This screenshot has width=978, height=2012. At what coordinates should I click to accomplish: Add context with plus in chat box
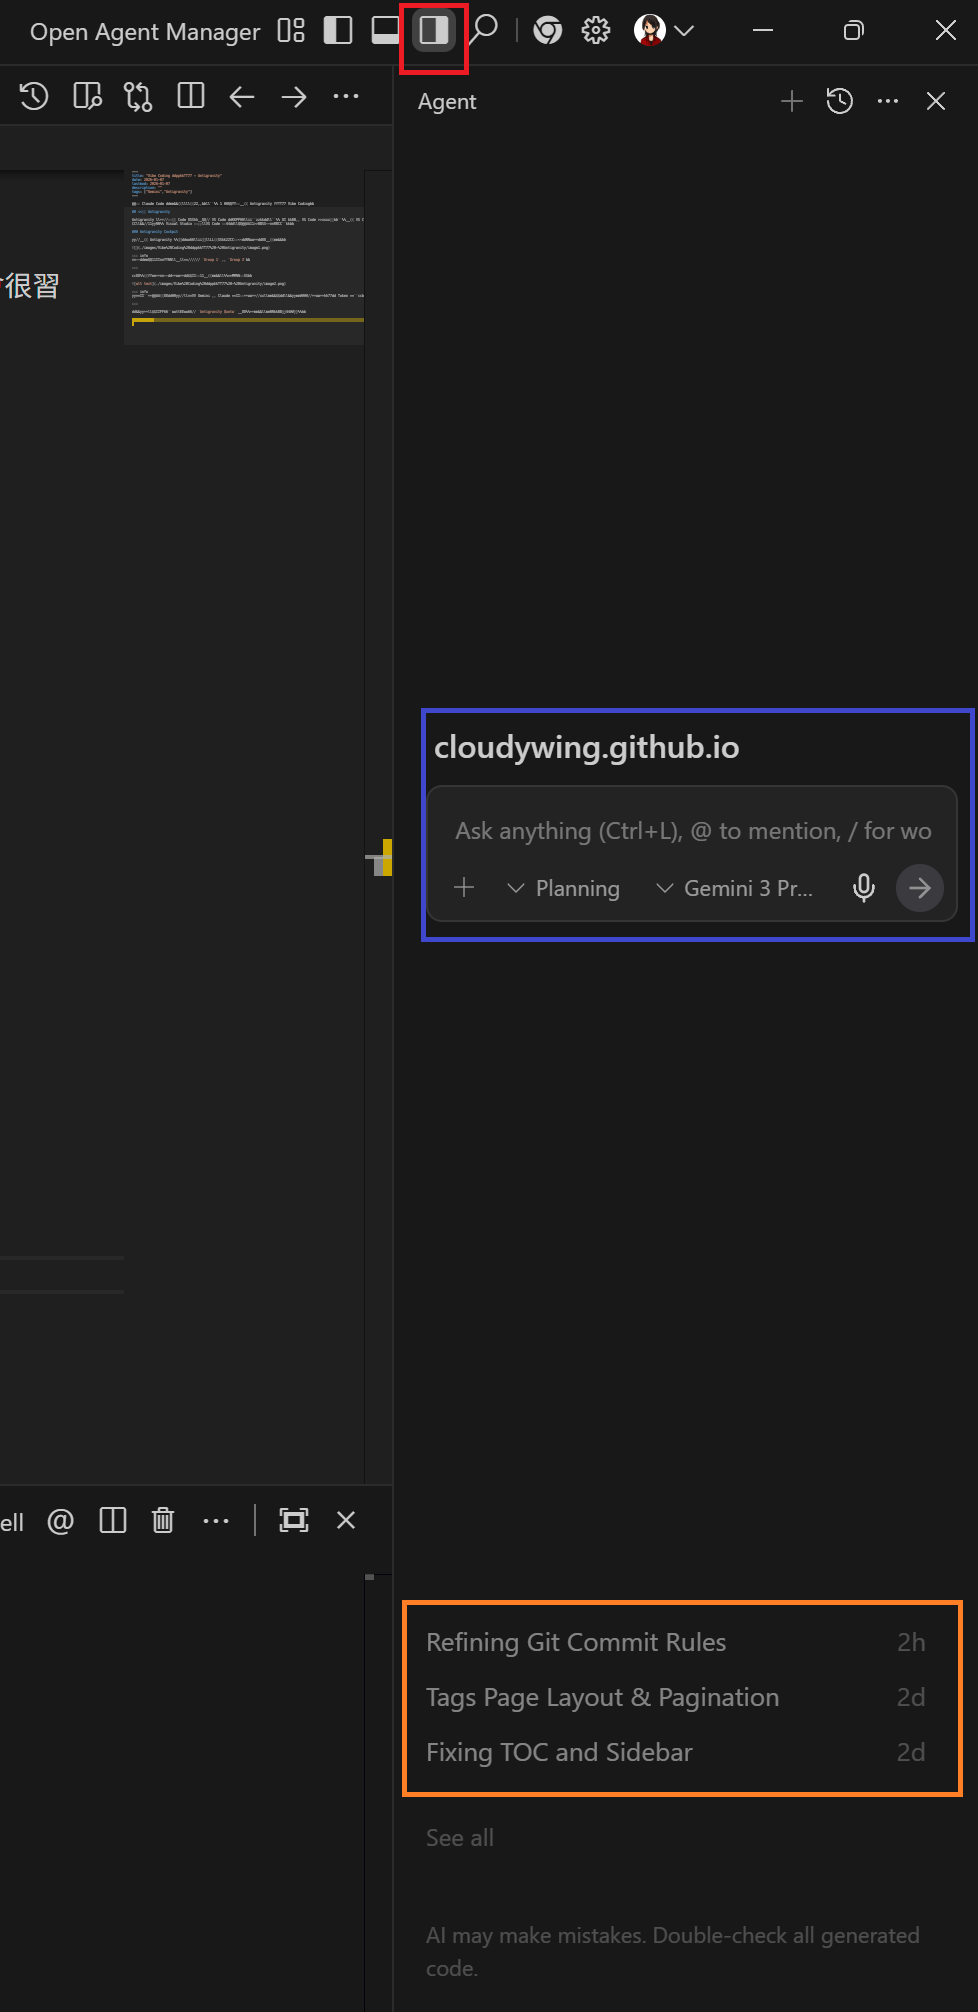(x=464, y=887)
